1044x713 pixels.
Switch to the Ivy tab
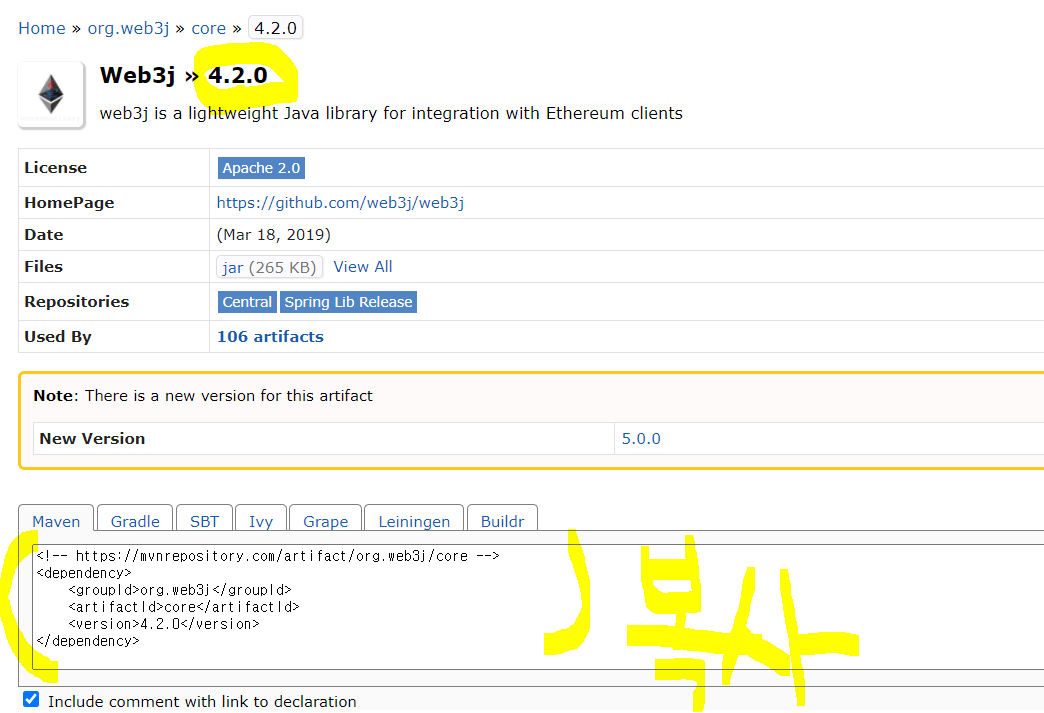(261, 521)
